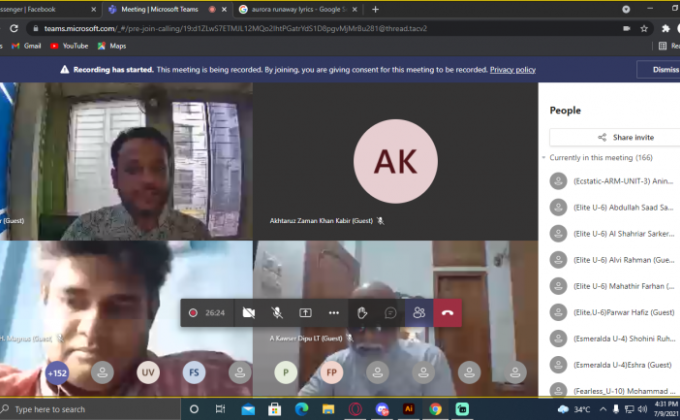The image size is (680, 420).
Task: Open the More actions ellipsis menu
Action: click(333, 312)
